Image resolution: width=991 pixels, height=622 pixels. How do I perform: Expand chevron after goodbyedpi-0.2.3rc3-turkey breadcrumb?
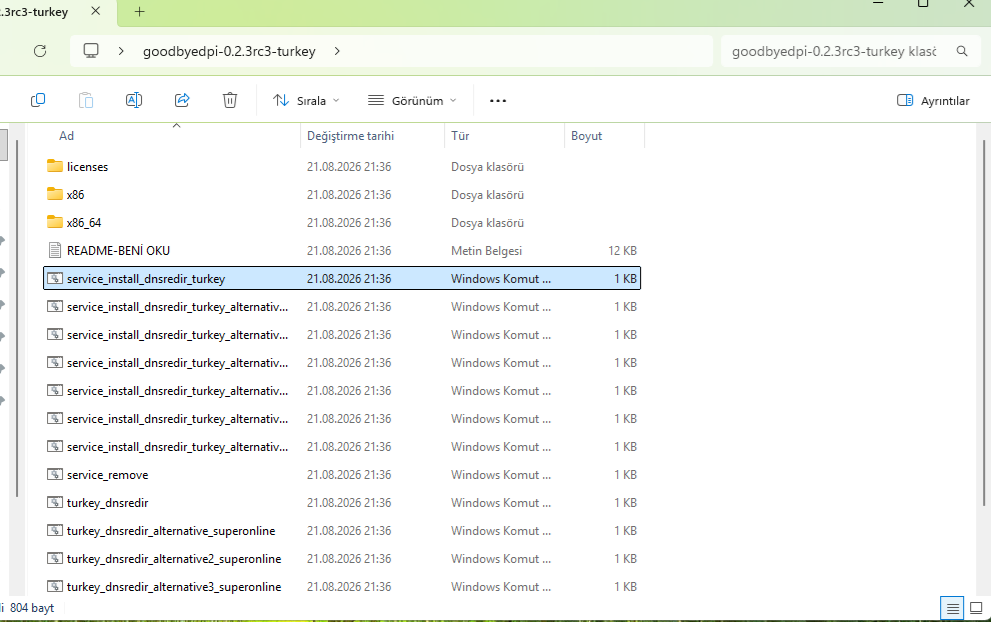click(x=337, y=51)
